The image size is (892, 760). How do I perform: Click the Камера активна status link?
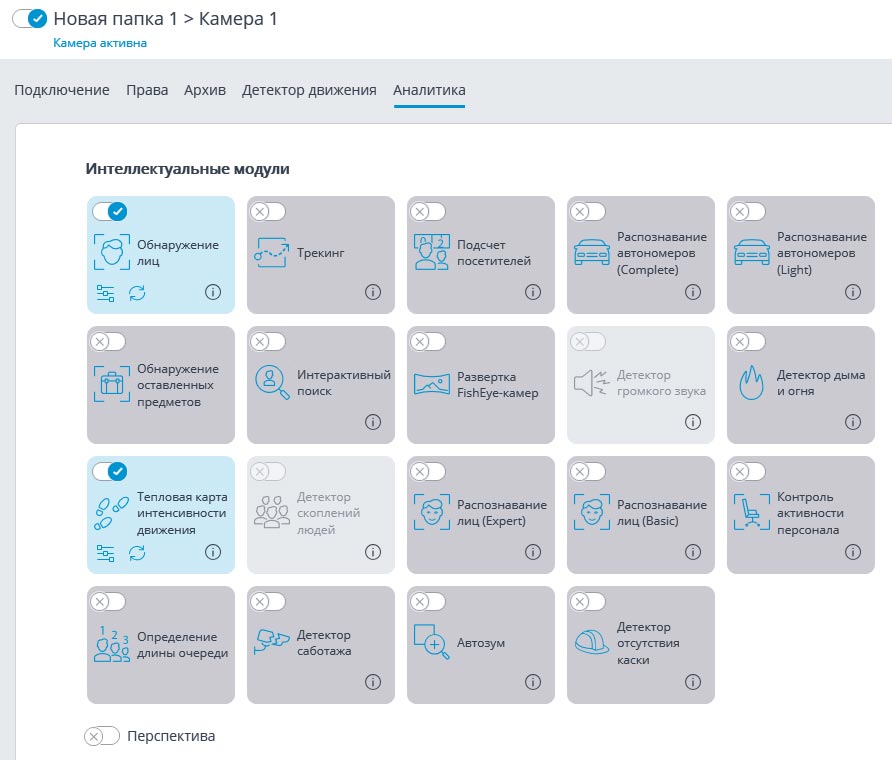[x=100, y=44]
